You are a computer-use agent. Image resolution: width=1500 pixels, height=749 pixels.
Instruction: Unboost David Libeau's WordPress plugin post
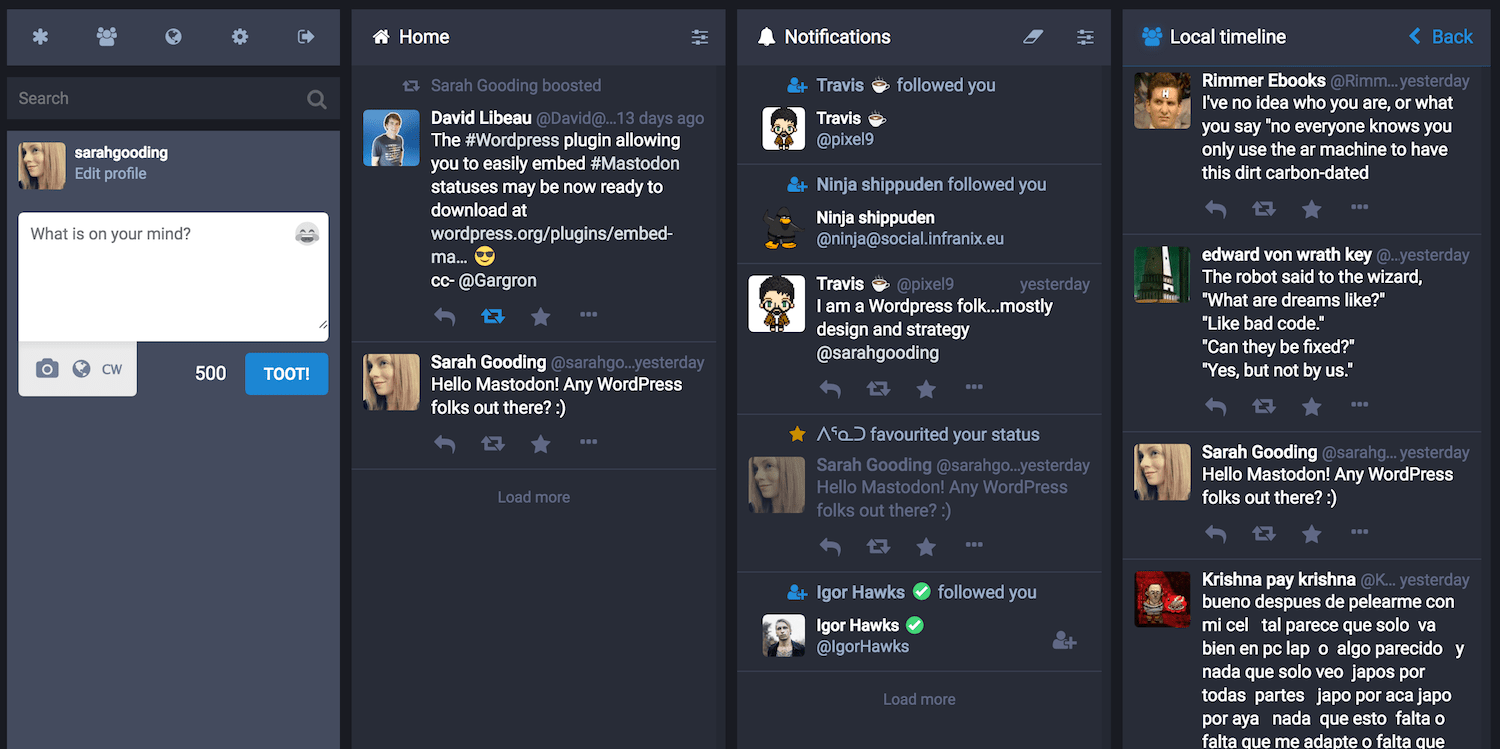[493, 316]
